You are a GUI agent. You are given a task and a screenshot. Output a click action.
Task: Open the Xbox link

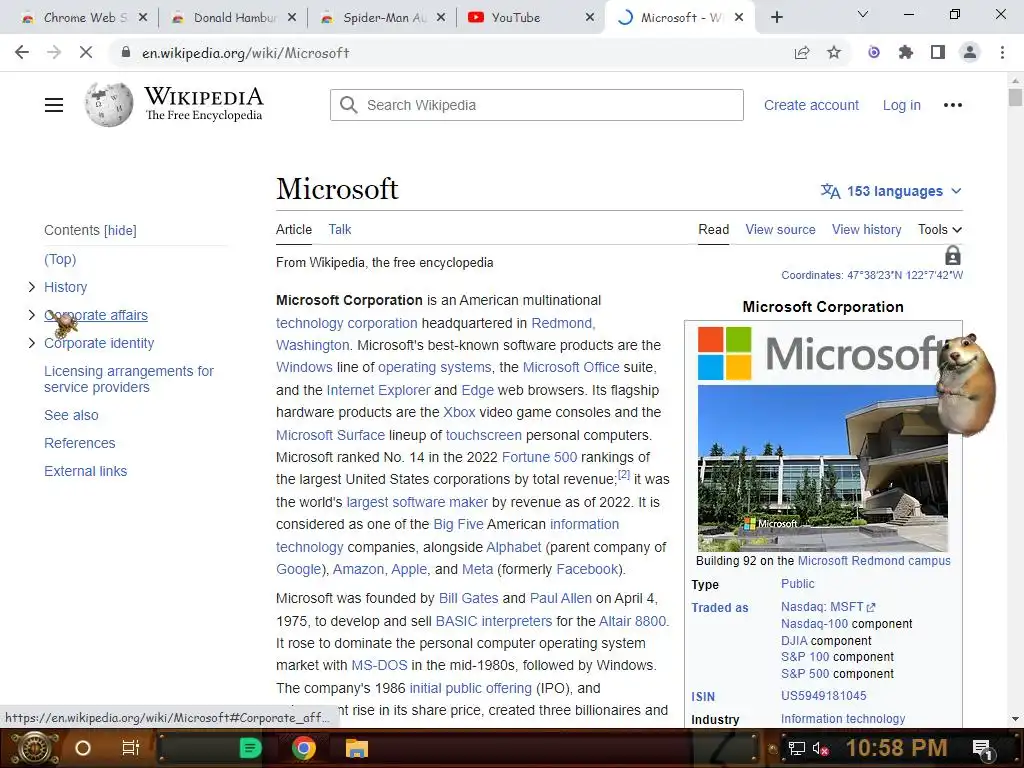(459, 412)
